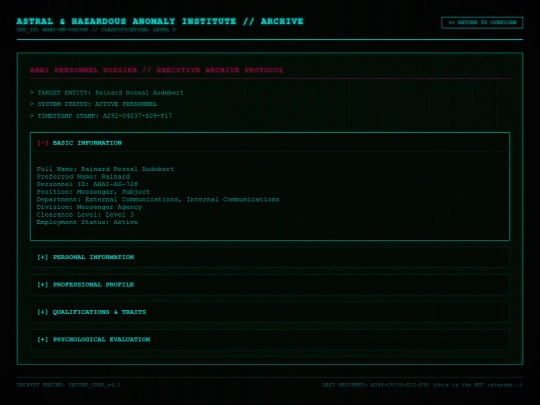Screen dimensions: 540x405
Task: Click the Last Reviewed footer text
Action: (x=423, y=385)
